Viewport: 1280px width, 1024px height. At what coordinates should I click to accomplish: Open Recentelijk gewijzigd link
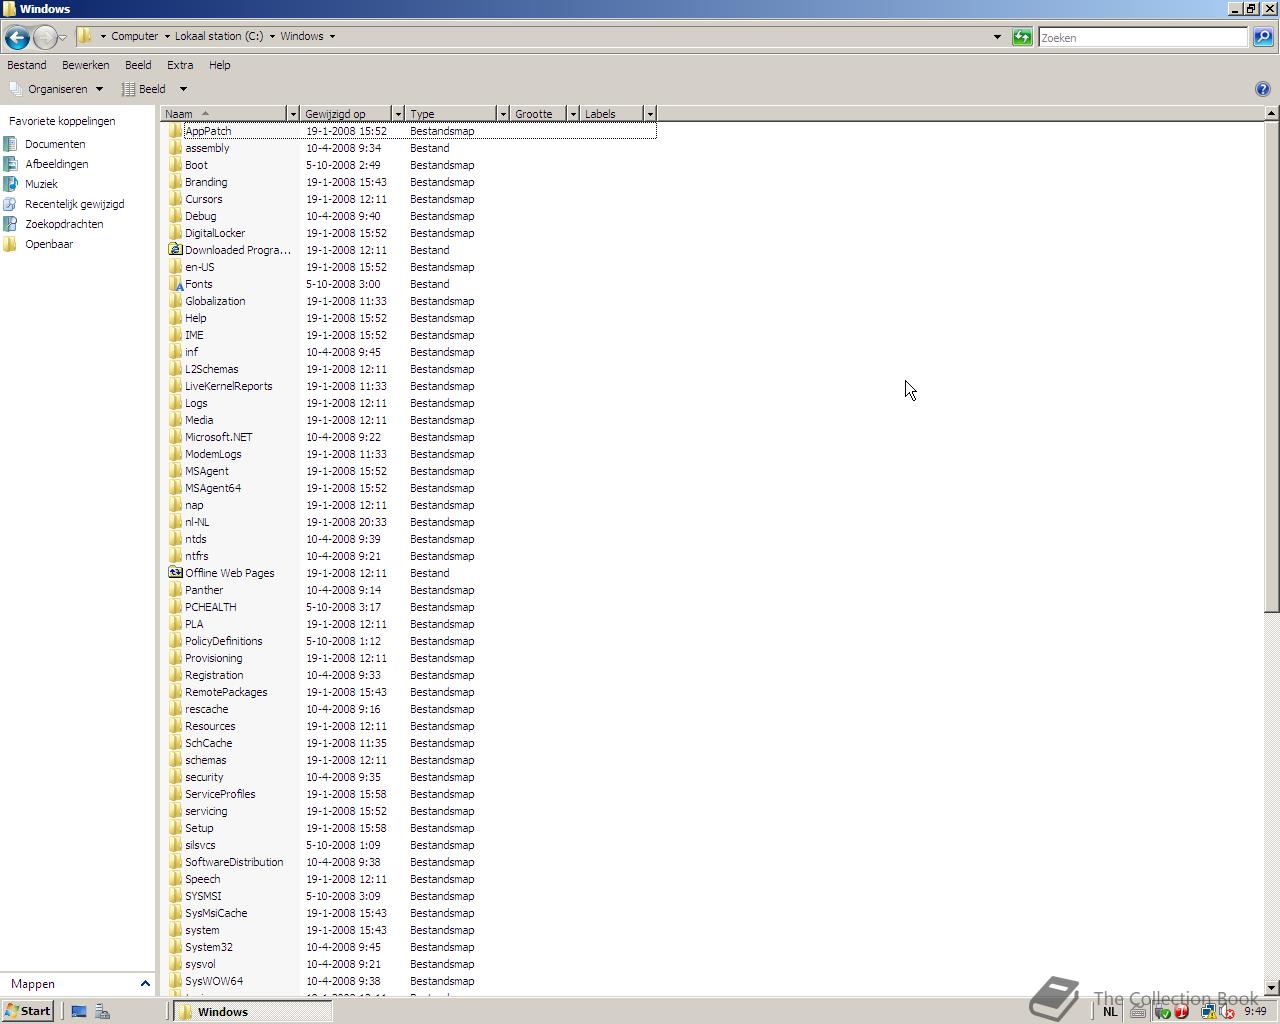[74, 204]
